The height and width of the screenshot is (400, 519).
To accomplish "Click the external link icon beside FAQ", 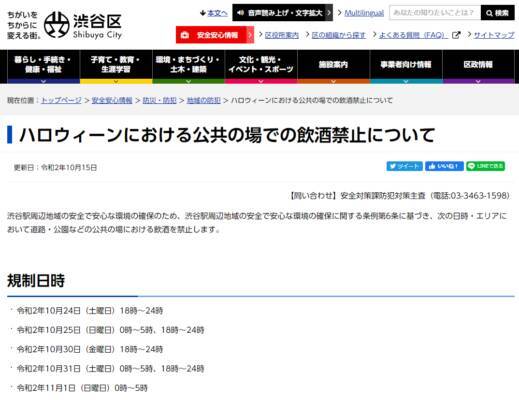I will point(456,35).
